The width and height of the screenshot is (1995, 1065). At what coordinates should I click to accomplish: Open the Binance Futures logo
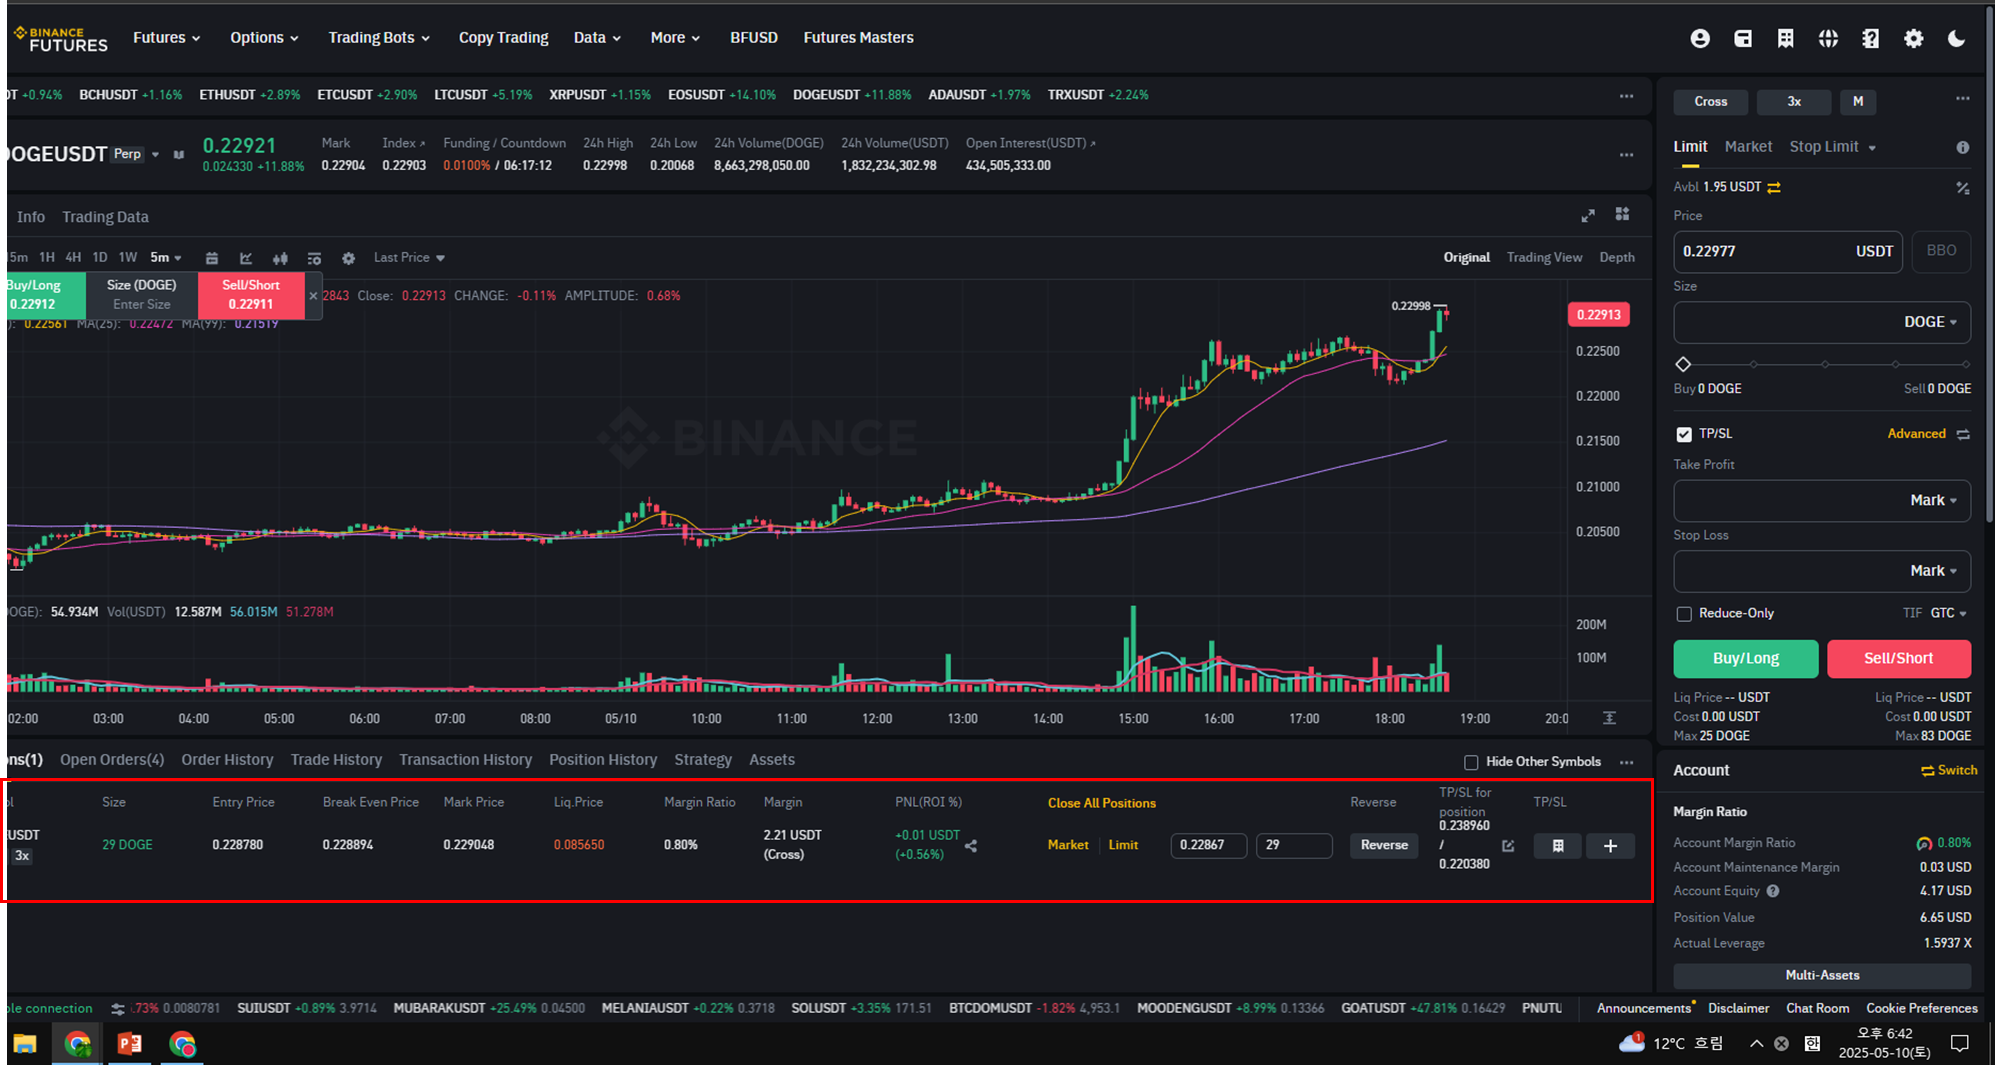pyautogui.click(x=61, y=39)
